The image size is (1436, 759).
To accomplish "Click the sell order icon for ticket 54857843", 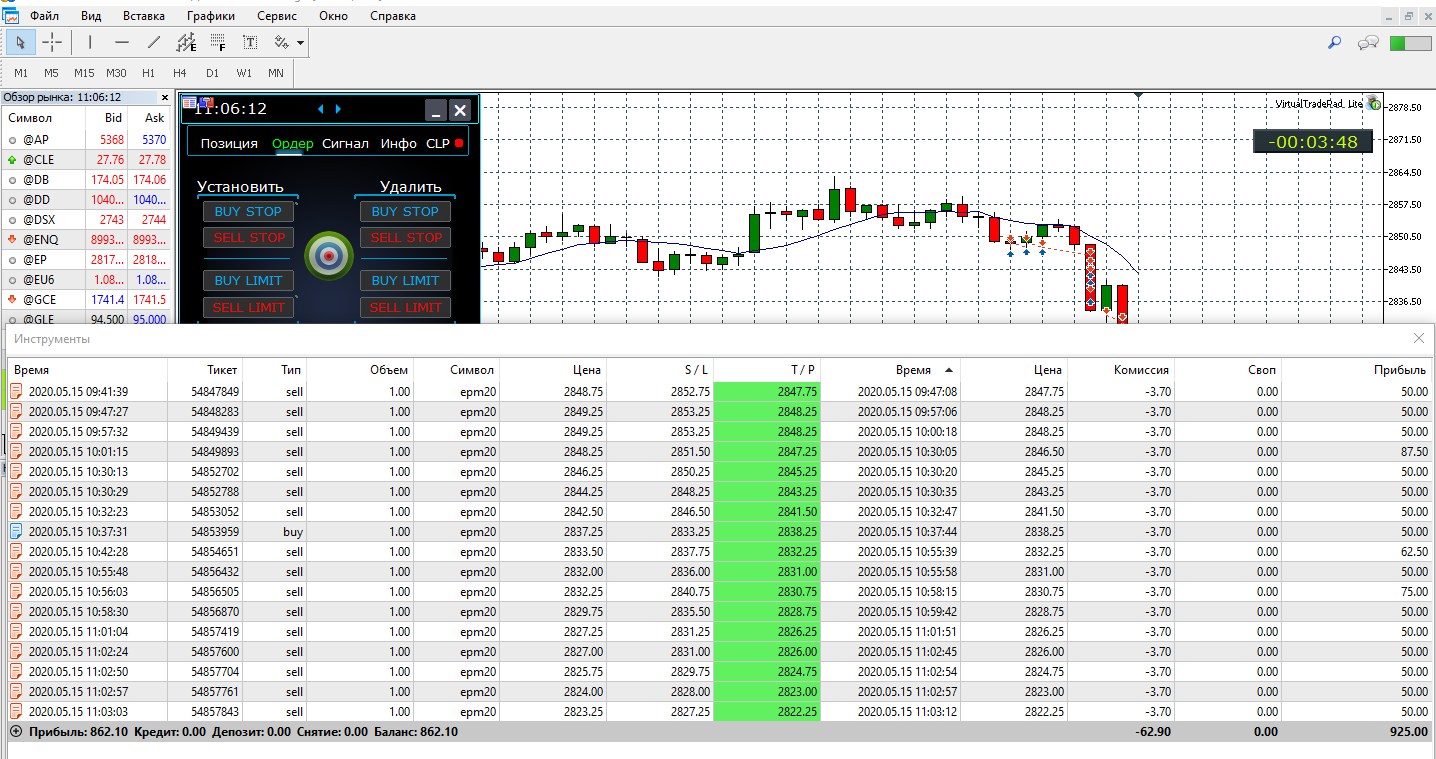I will (16, 712).
